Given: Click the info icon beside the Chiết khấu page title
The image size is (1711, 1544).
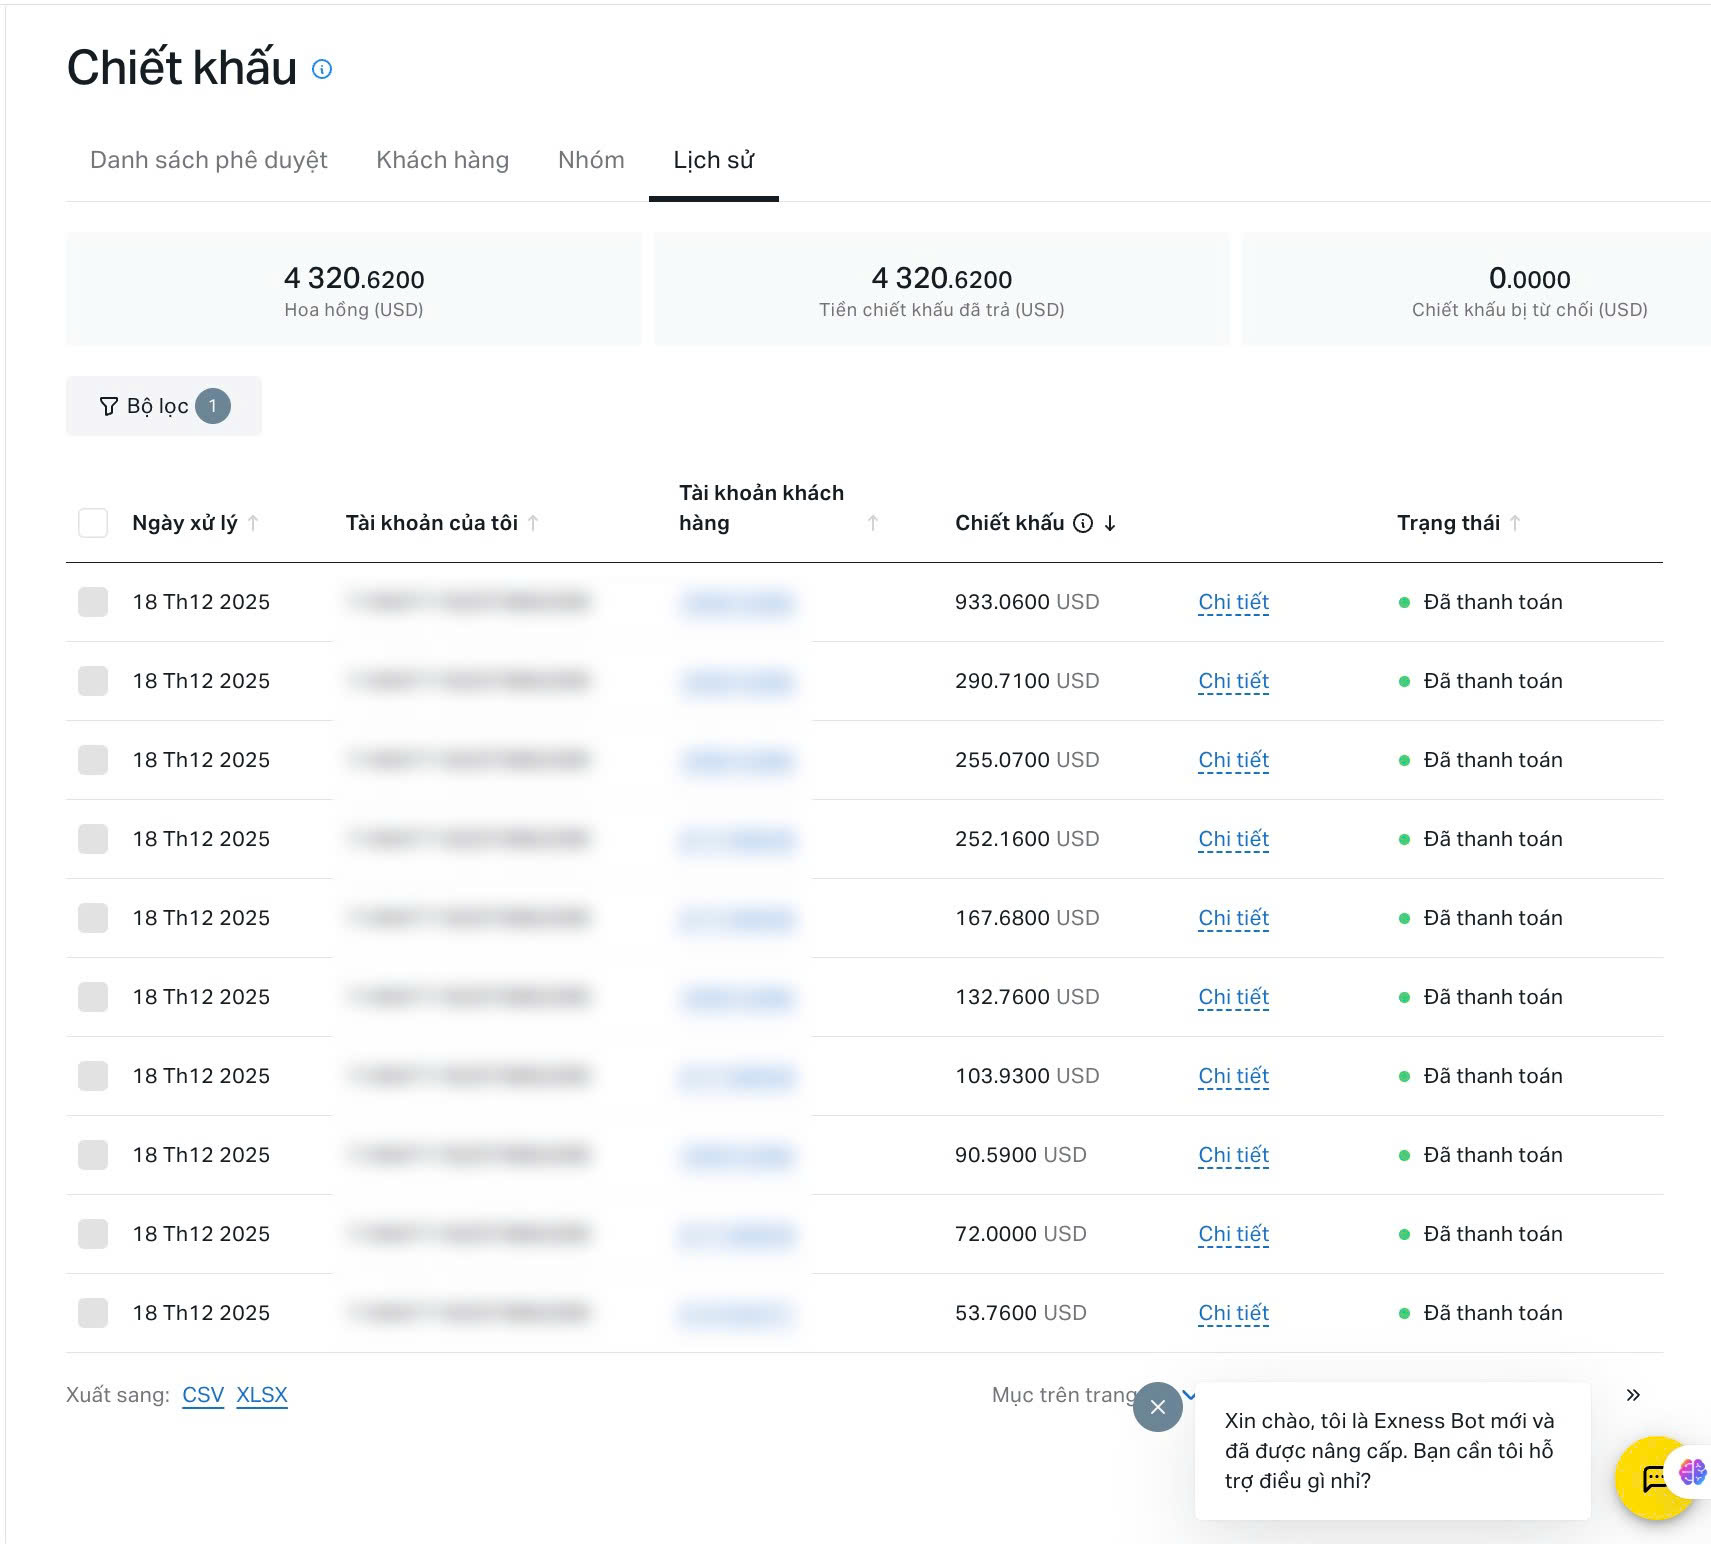Looking at the screenshot, I should [321, 70].
